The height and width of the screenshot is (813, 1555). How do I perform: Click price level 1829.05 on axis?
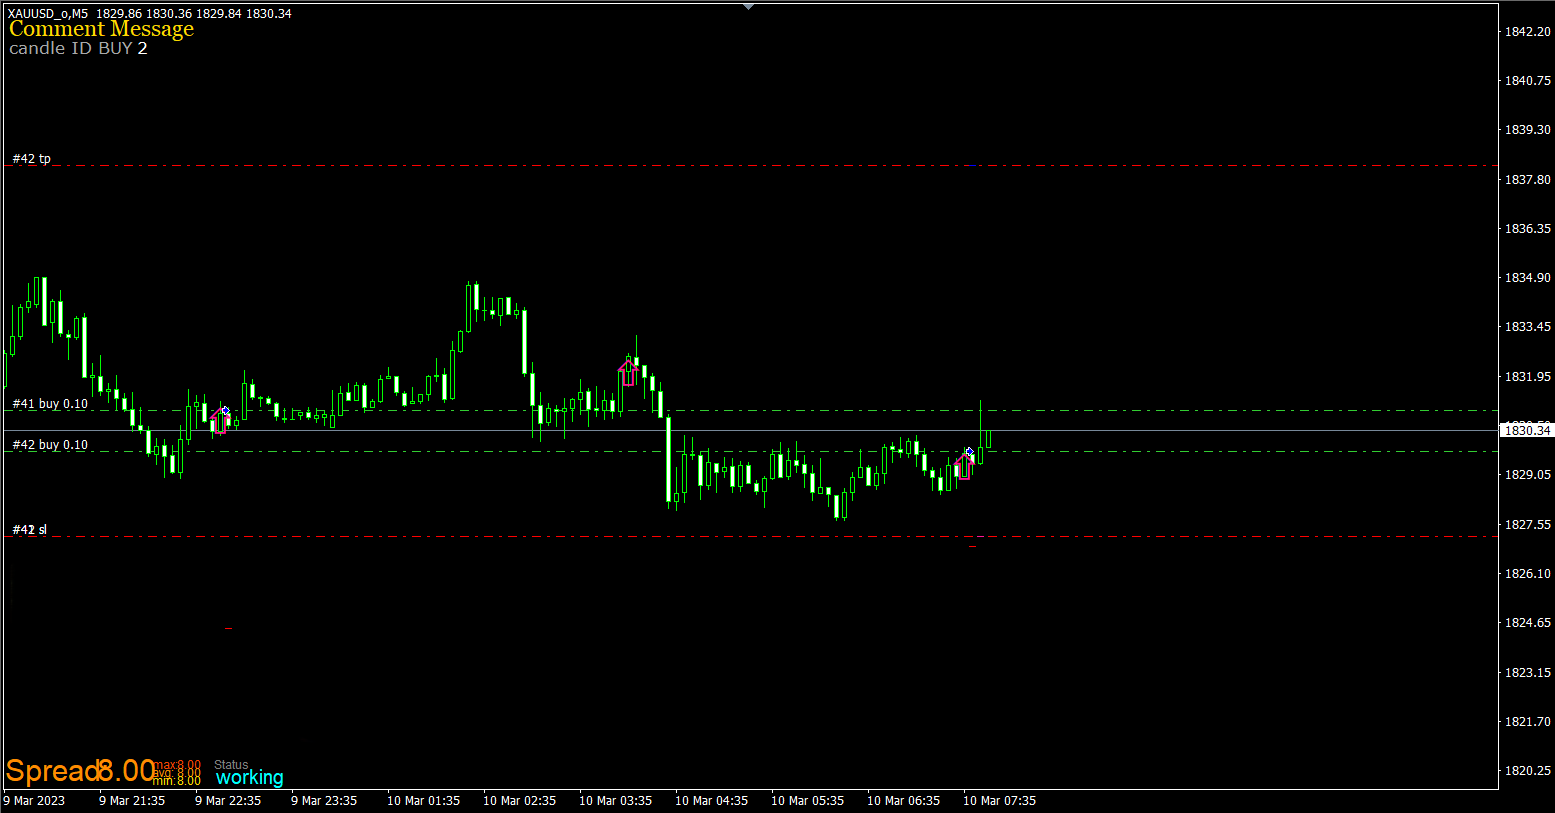1528,475
